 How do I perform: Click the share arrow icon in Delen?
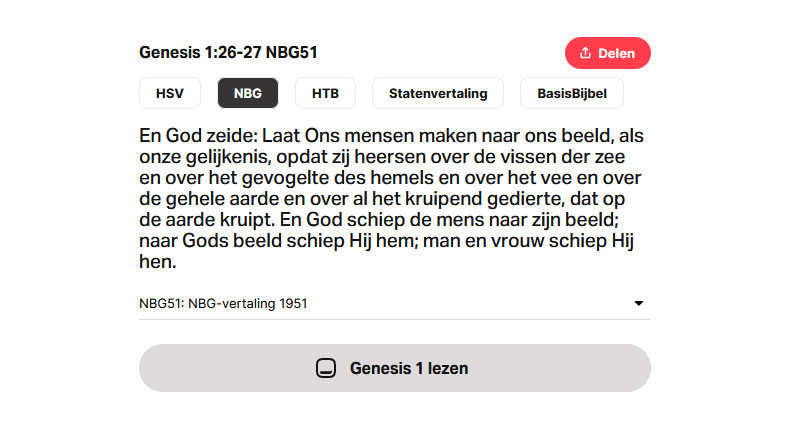pyautogui.click(x=585, y=53)
